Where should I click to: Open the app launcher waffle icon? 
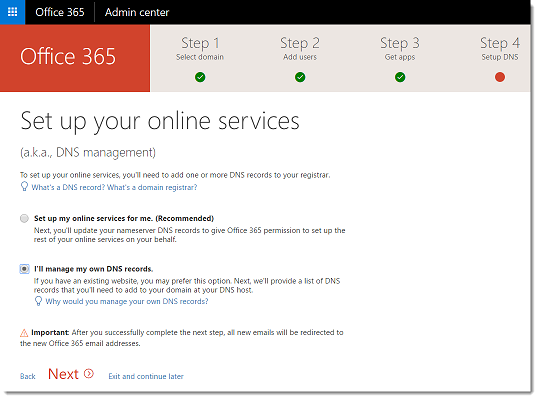[12, 12]
